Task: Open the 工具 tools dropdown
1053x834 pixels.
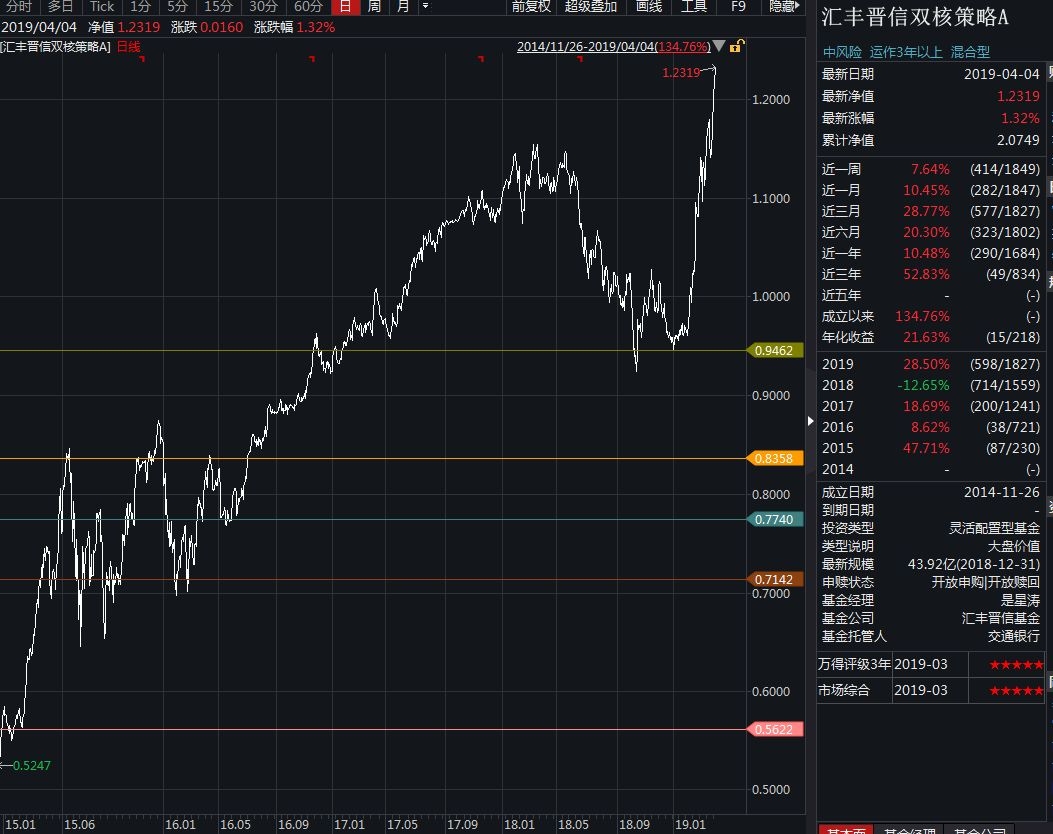Action: coord(693,7)
